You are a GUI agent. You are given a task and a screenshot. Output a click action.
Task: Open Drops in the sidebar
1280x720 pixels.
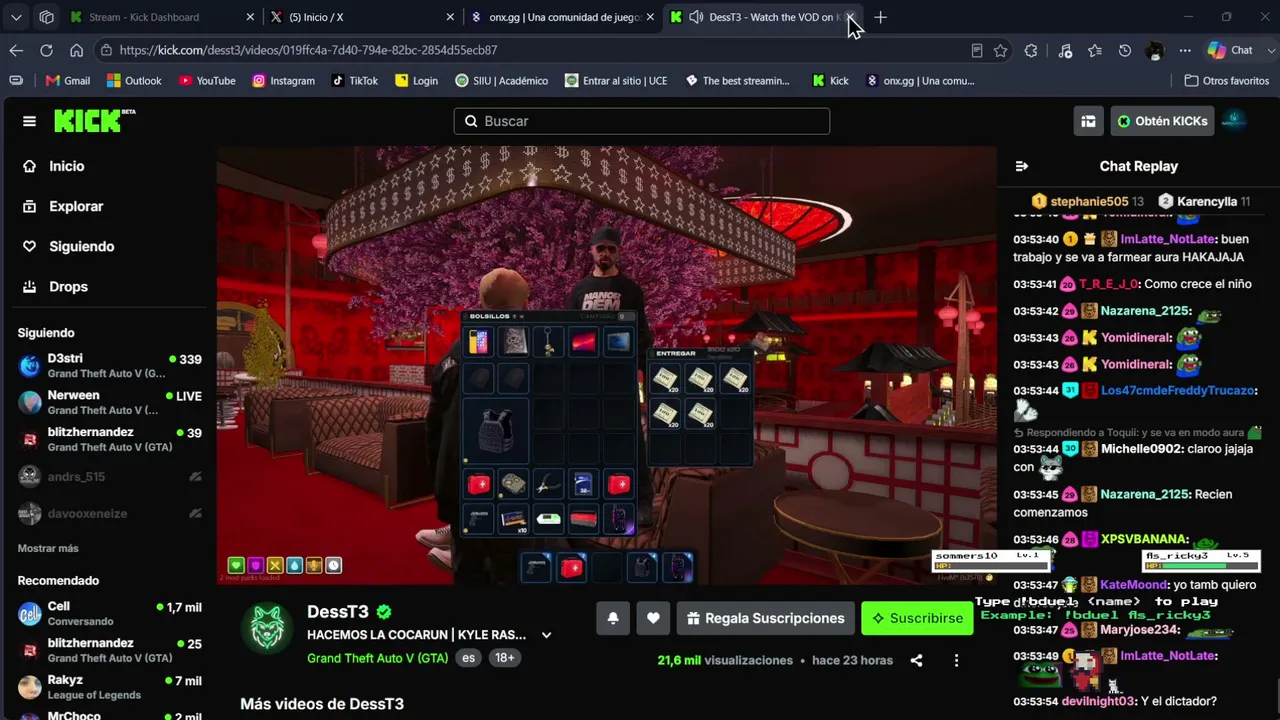pos(68,286)
